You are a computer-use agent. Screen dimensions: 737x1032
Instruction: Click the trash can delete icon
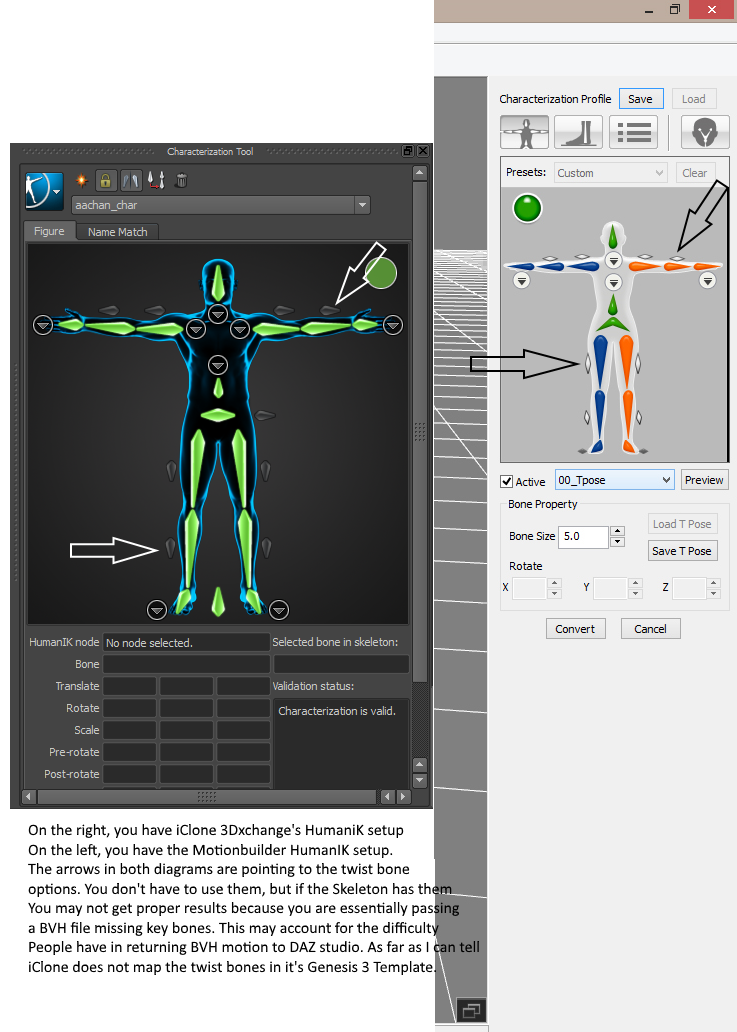181,181
